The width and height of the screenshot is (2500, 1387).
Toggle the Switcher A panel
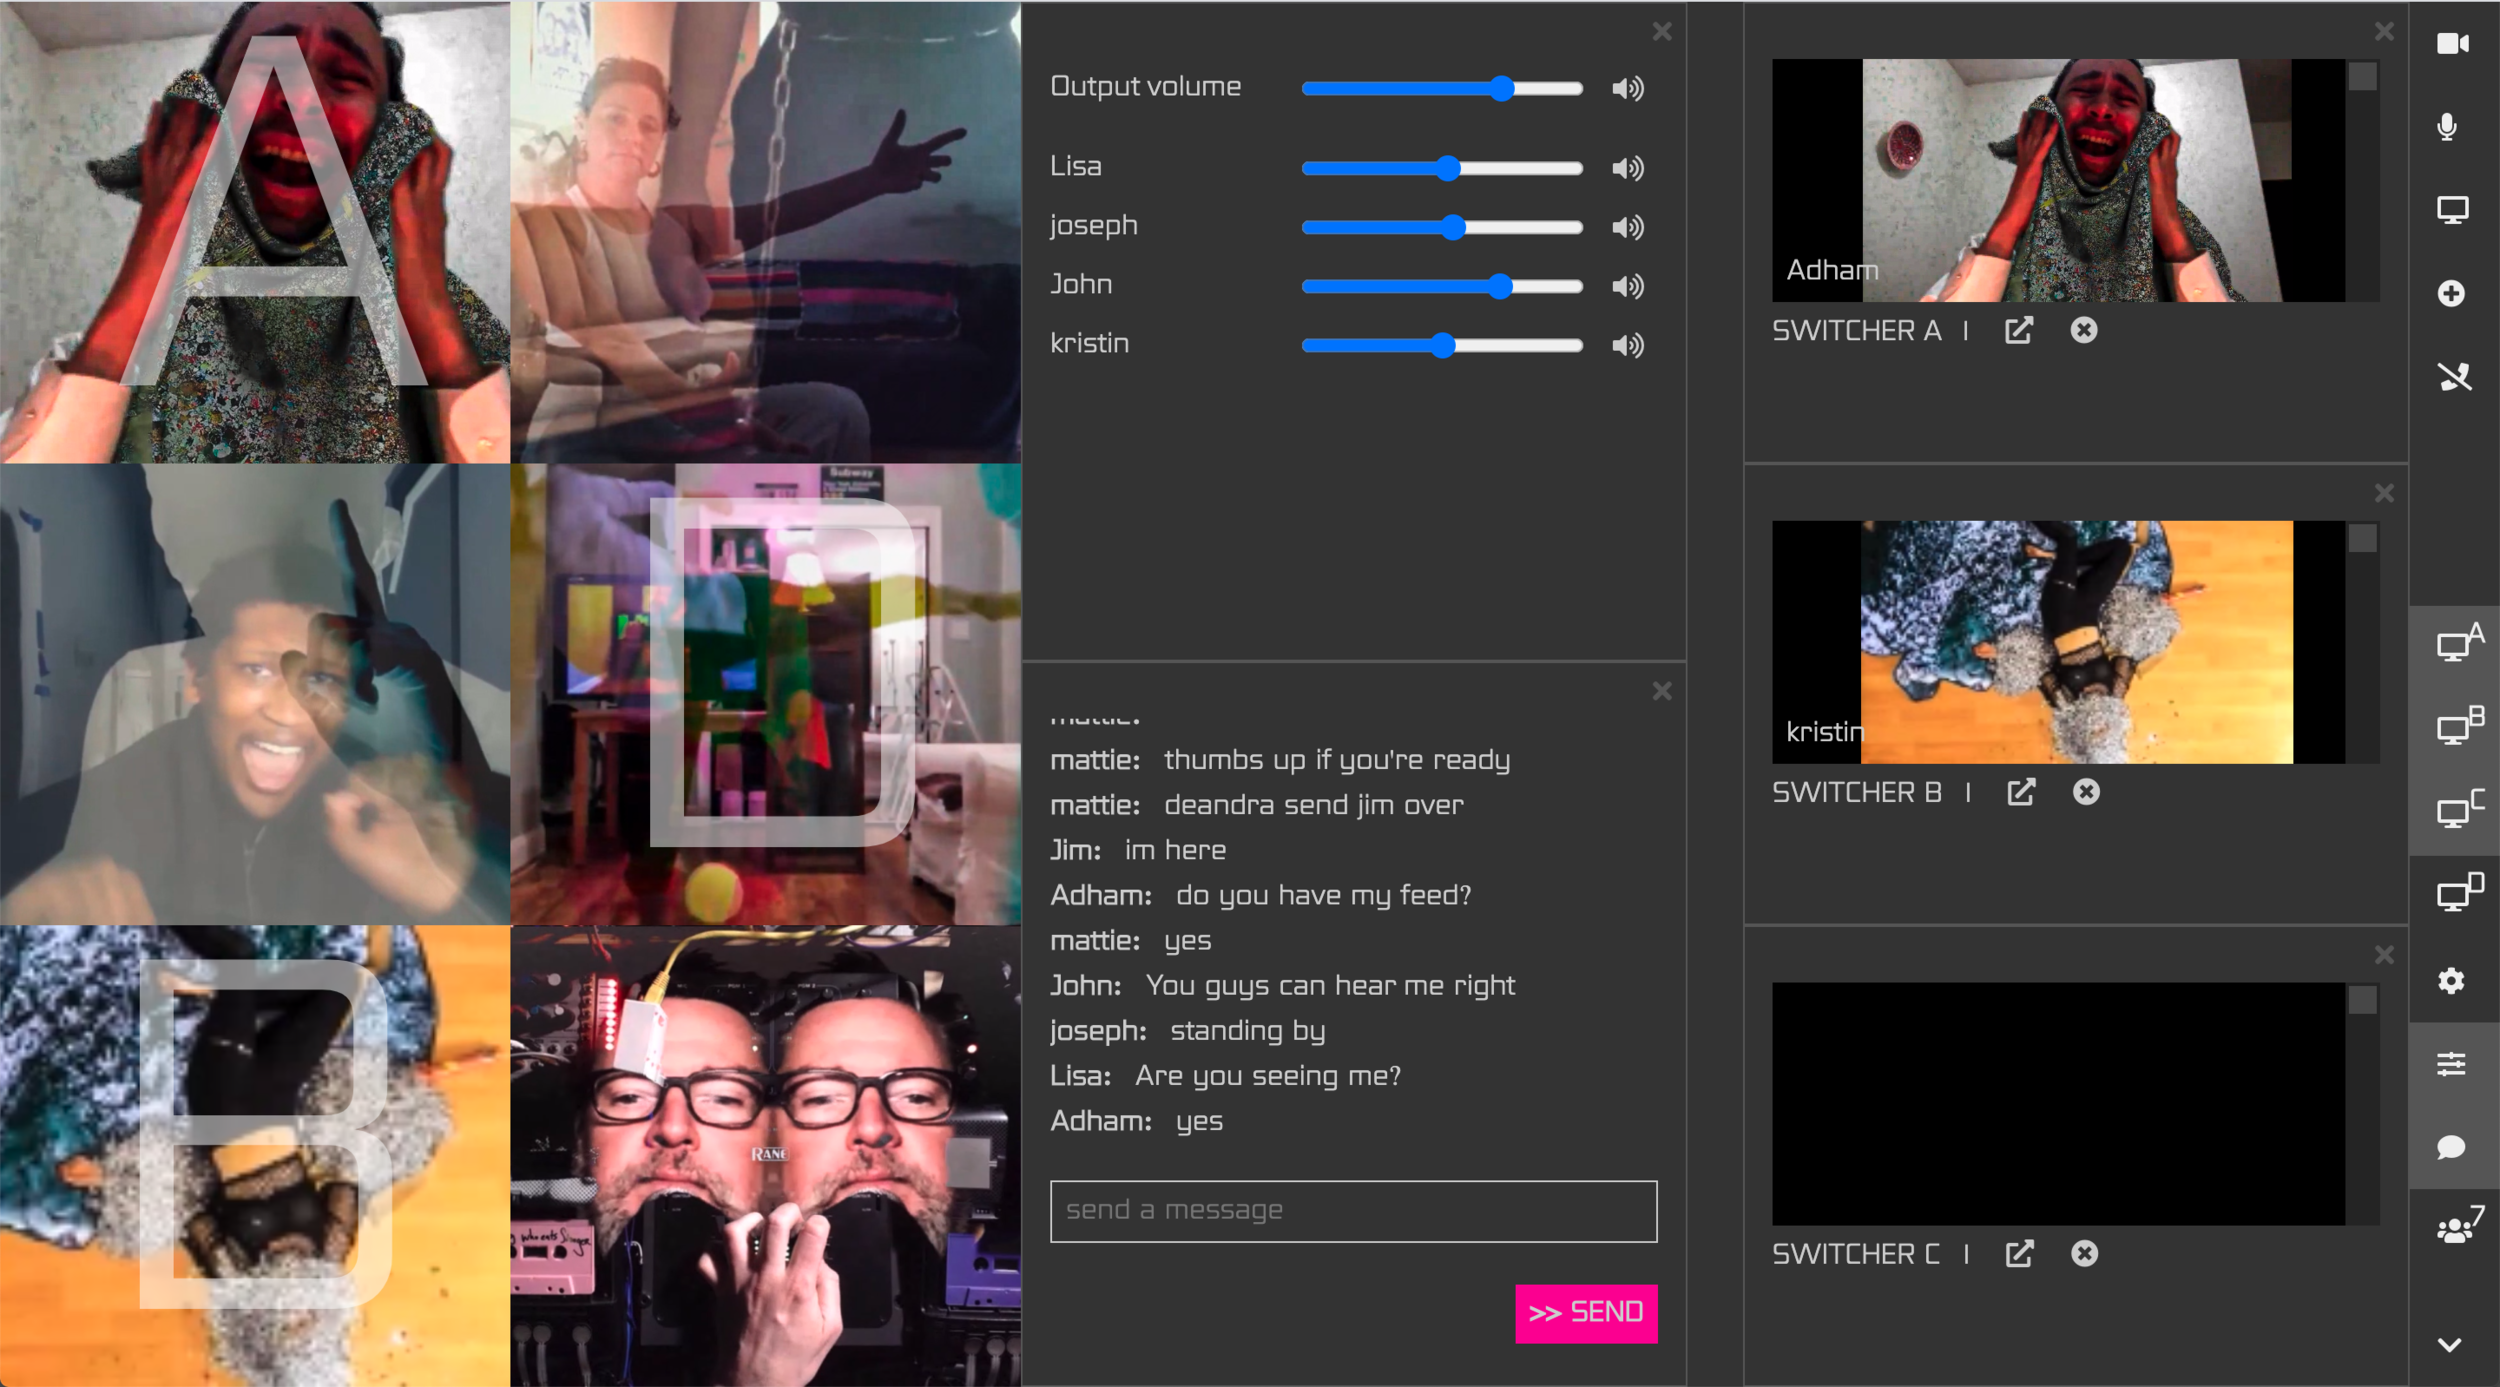click(2457, 645)
